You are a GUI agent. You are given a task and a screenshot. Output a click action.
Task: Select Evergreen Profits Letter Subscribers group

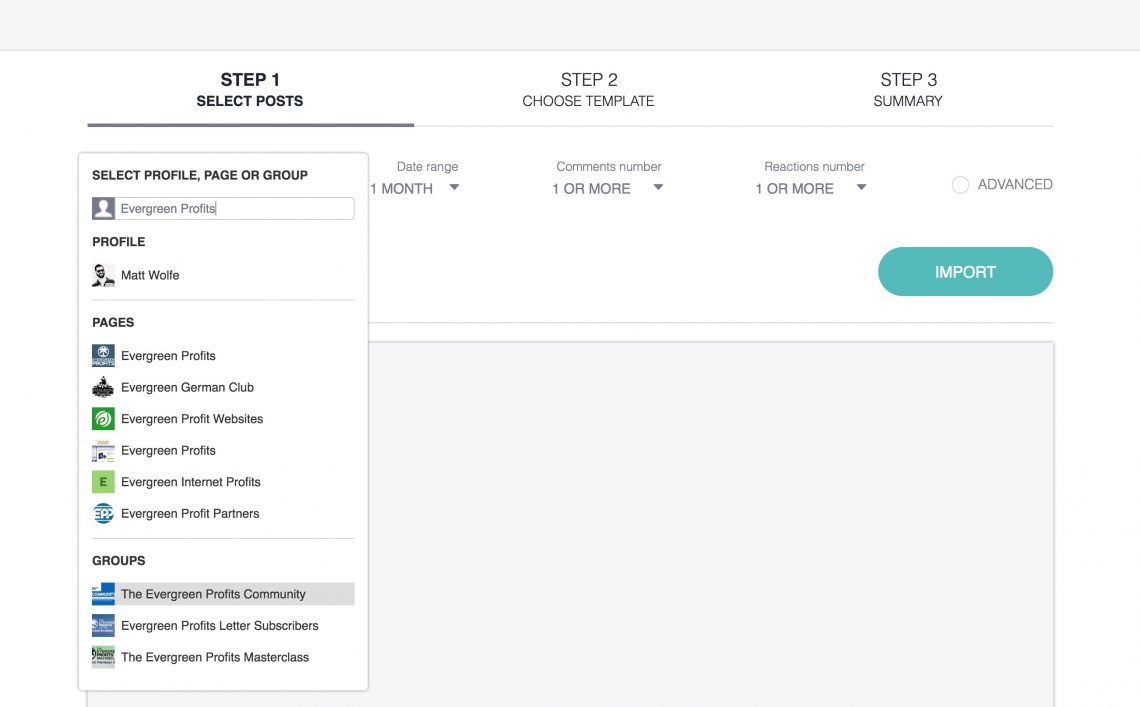click(x=223, y=626)
